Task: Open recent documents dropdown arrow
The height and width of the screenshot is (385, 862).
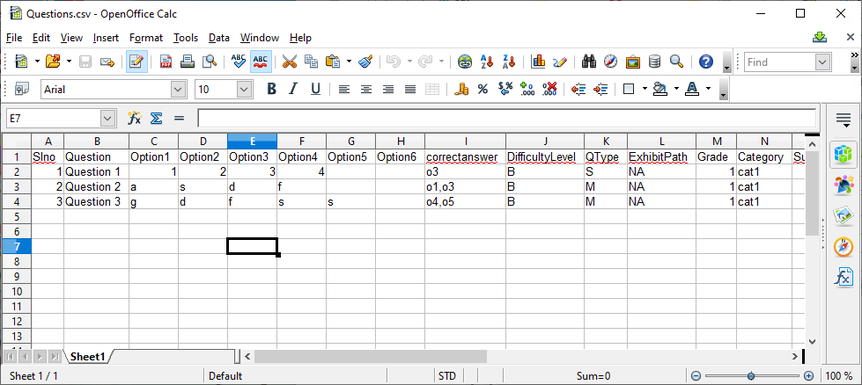Action: tap(69, 62)
